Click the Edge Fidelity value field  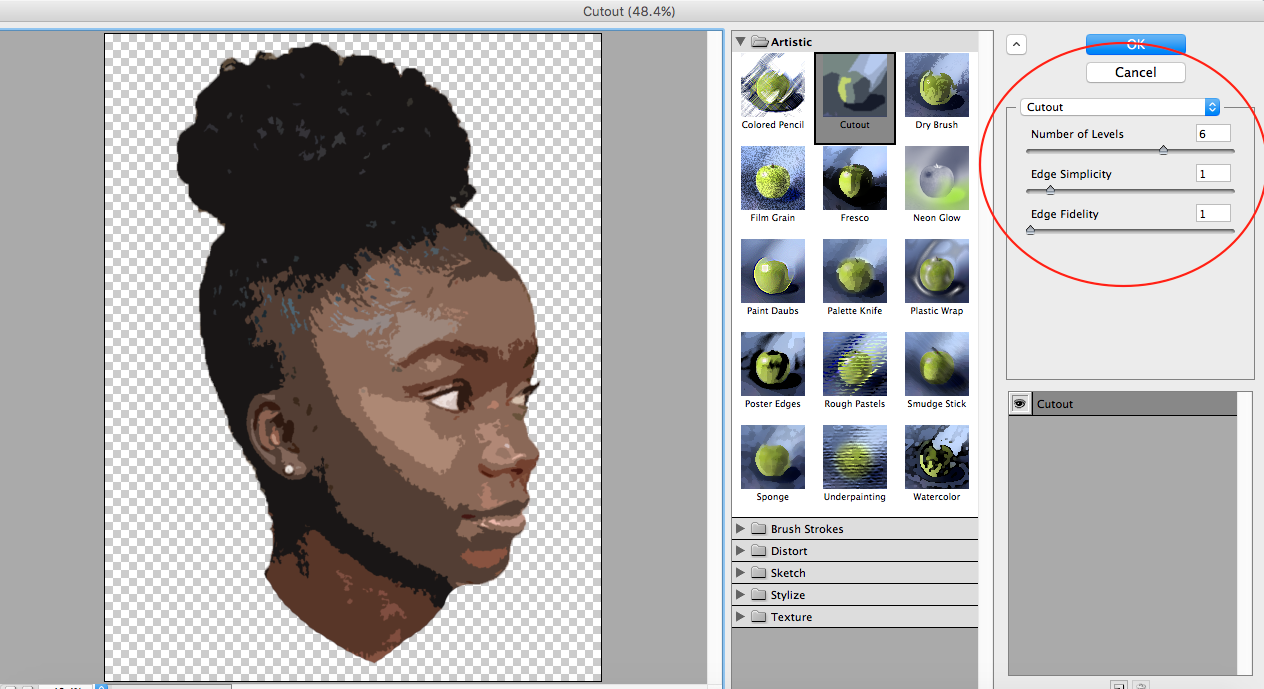1213,214
